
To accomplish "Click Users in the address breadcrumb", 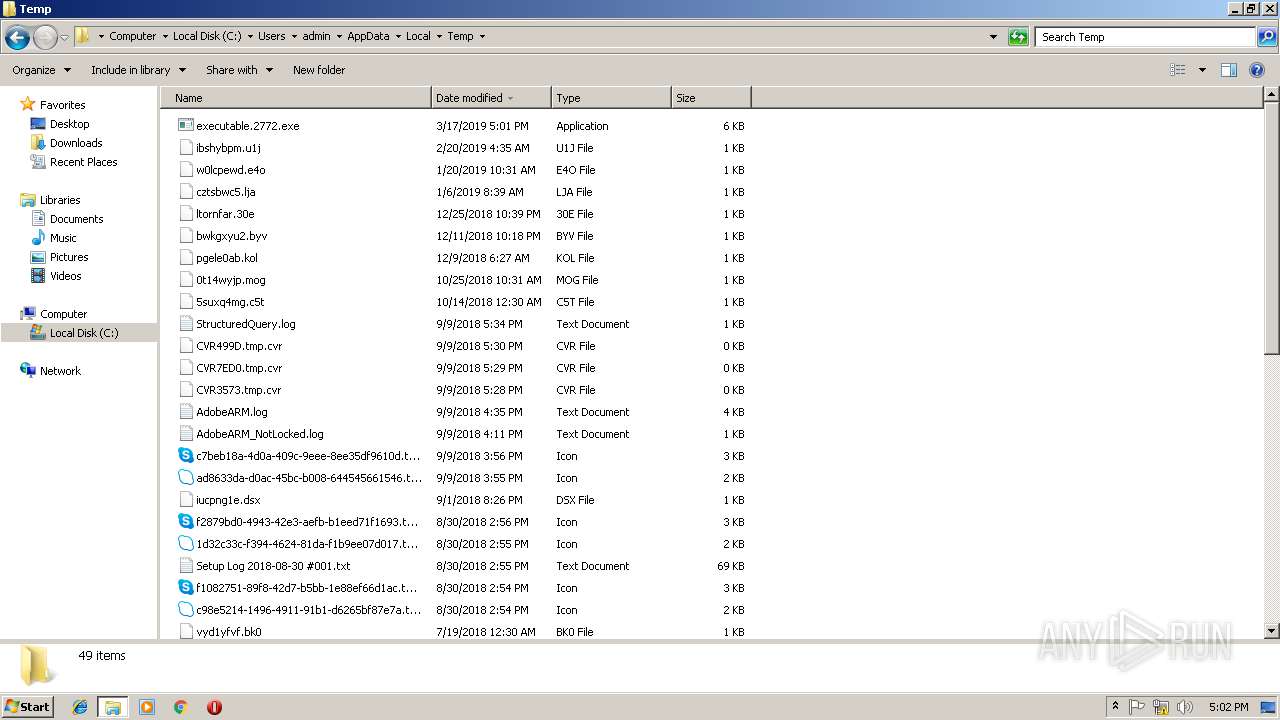I will [x=272, y=36].
